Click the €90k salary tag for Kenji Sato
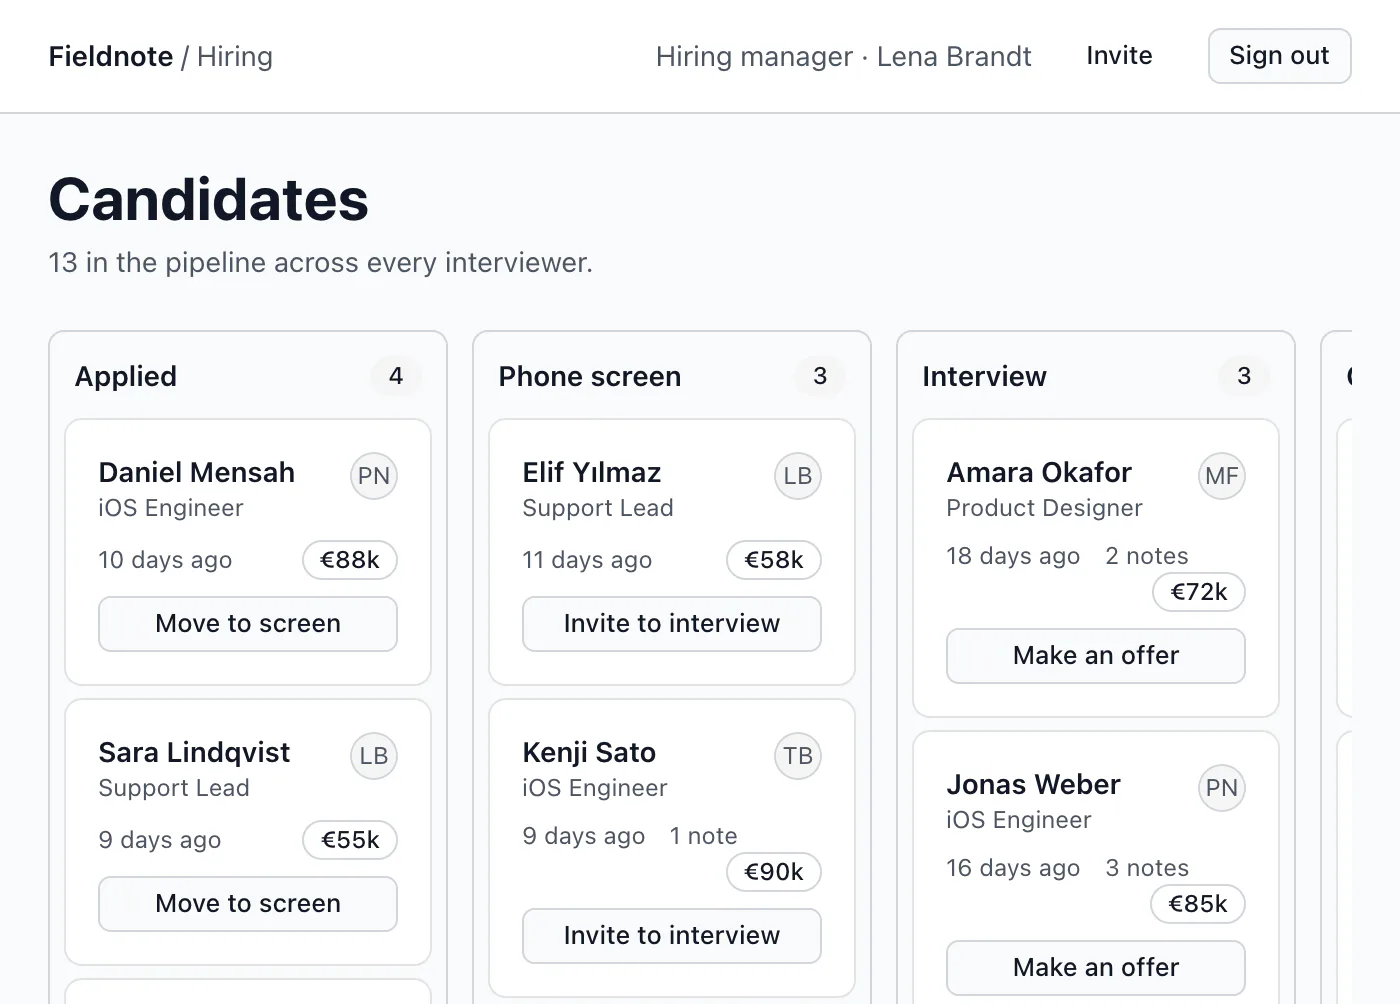This screenshot has height=1004, width=1400. point(774,872)
